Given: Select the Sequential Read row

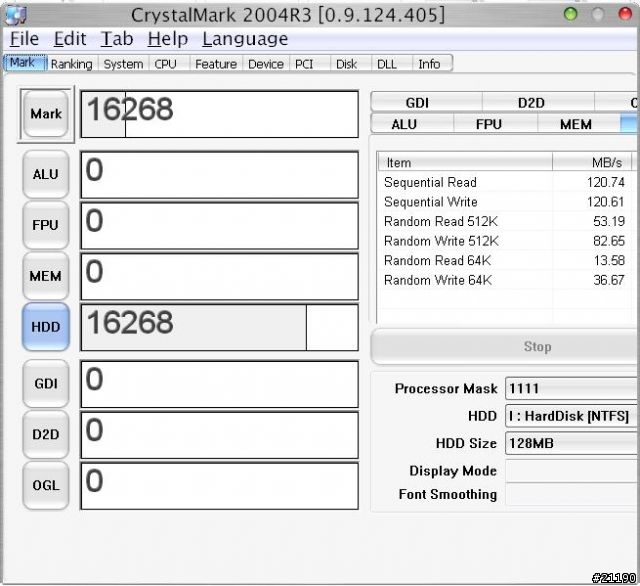Looking at the screenshot, I should coord(505,182).
